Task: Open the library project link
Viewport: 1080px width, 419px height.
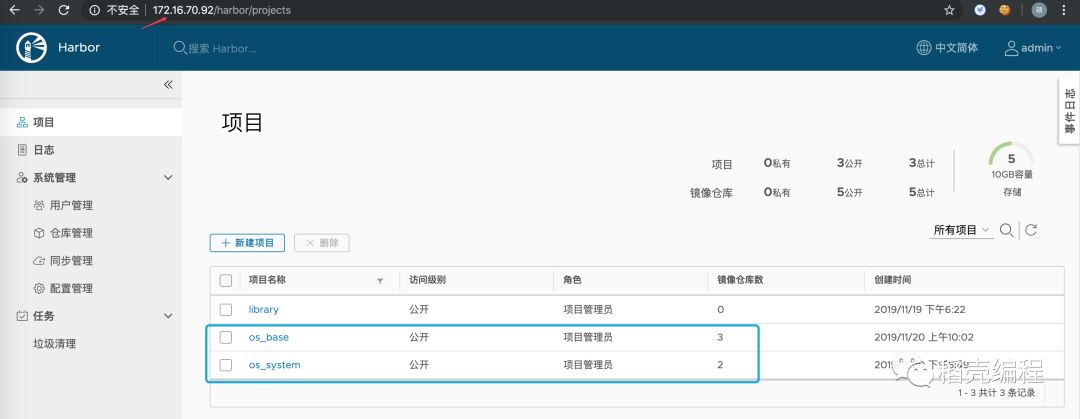Action: click(264, 309)
